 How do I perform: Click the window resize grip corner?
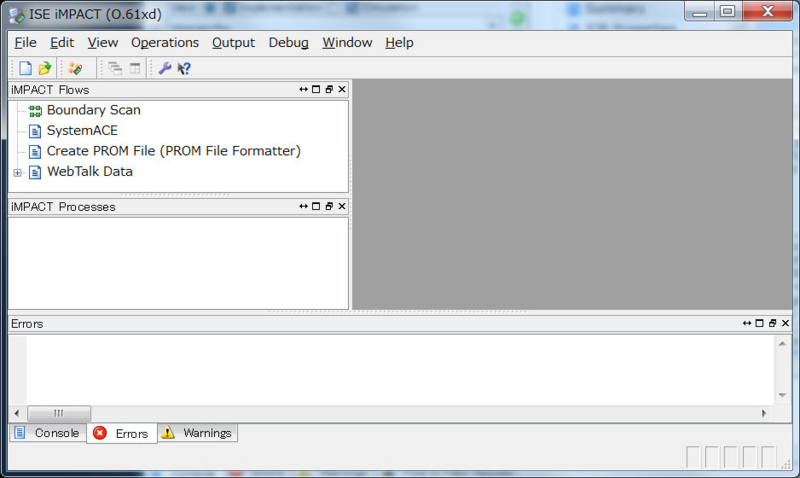[786, 462]
